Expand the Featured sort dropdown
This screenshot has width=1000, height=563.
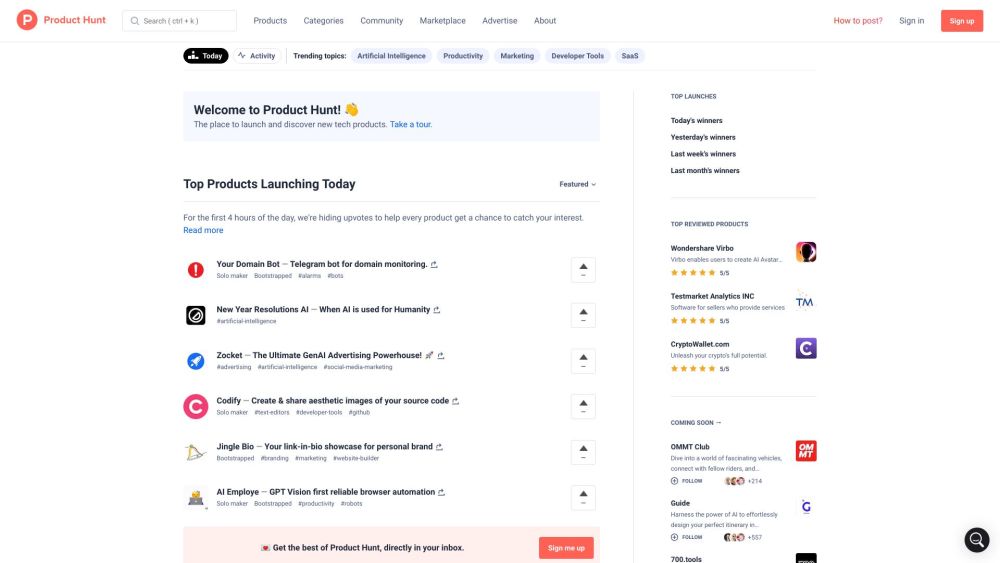(577, 184)
